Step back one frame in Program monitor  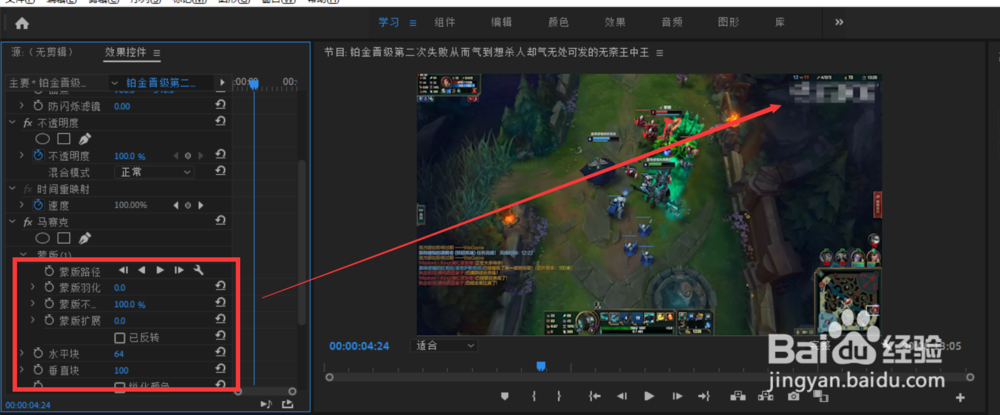622,396
